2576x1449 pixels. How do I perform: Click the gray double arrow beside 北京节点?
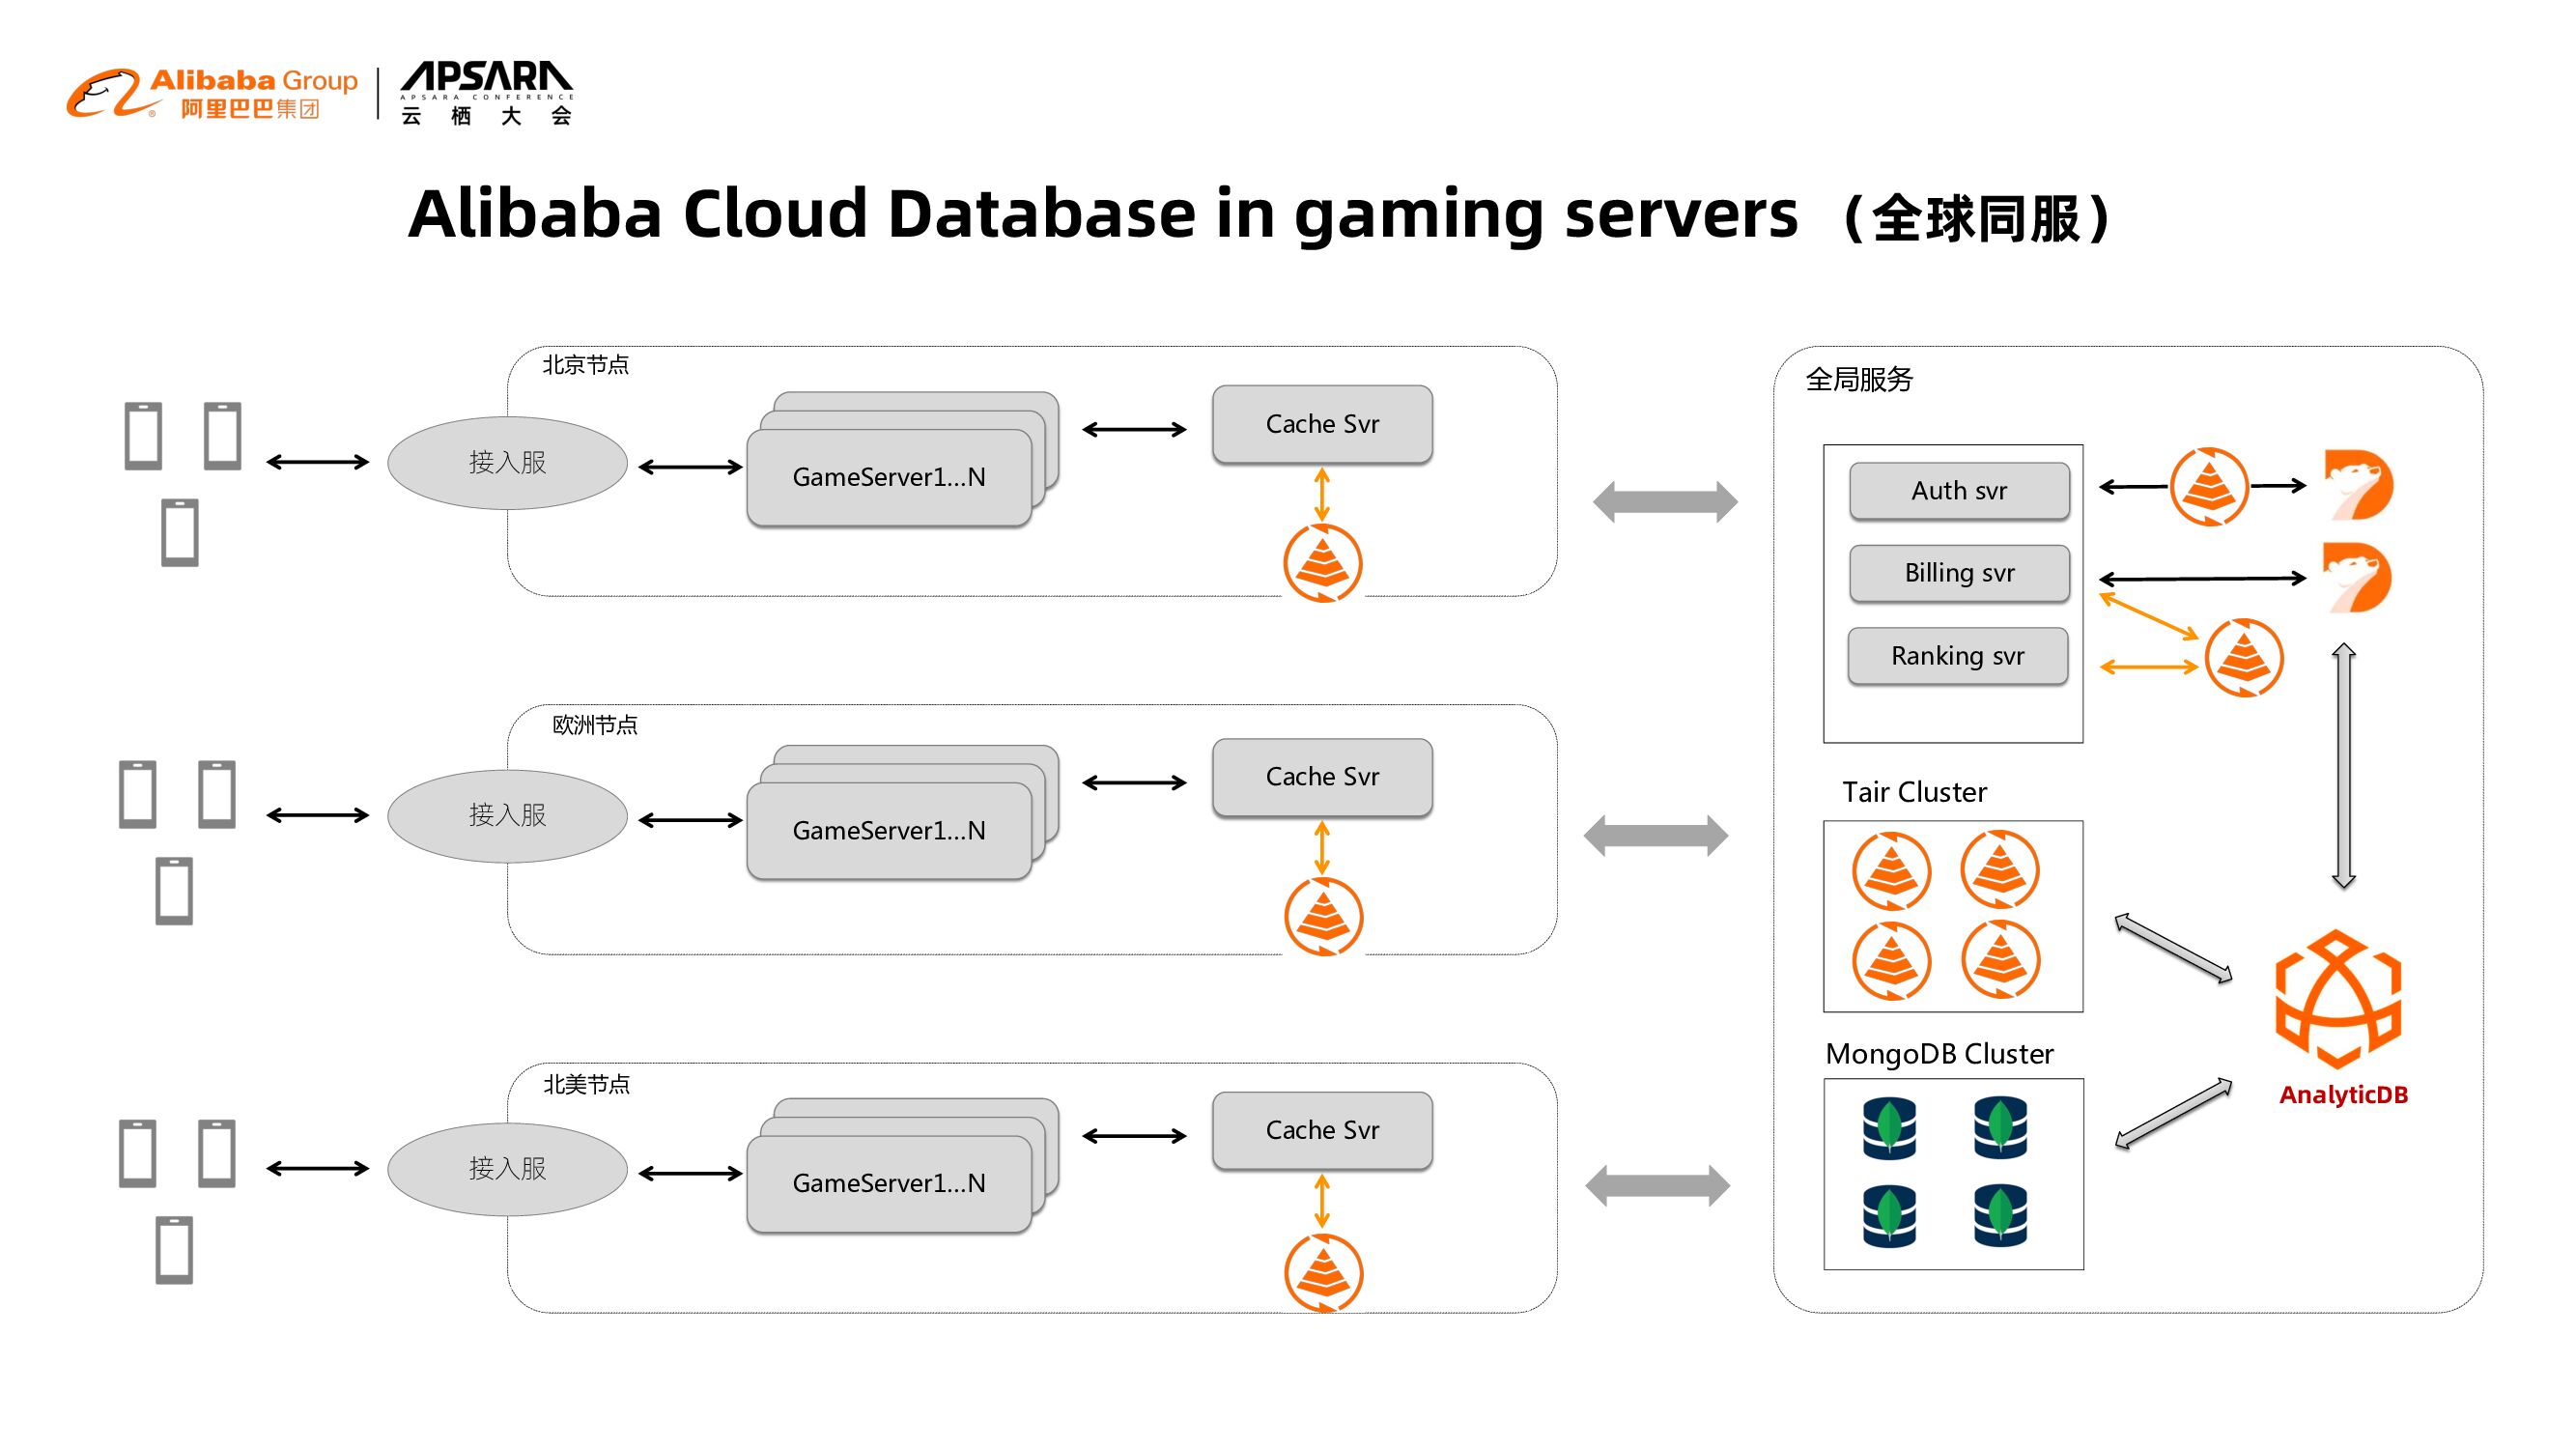(1664, 501)
